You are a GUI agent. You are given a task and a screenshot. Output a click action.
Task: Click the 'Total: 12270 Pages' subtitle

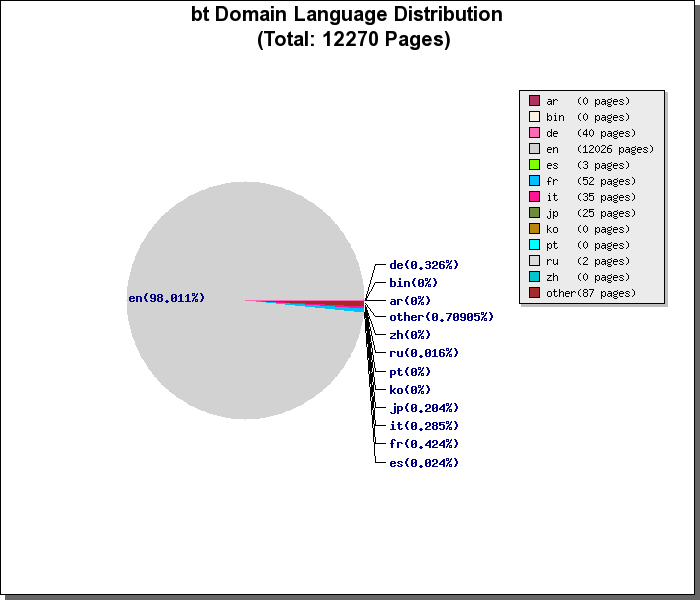(354, 39)
